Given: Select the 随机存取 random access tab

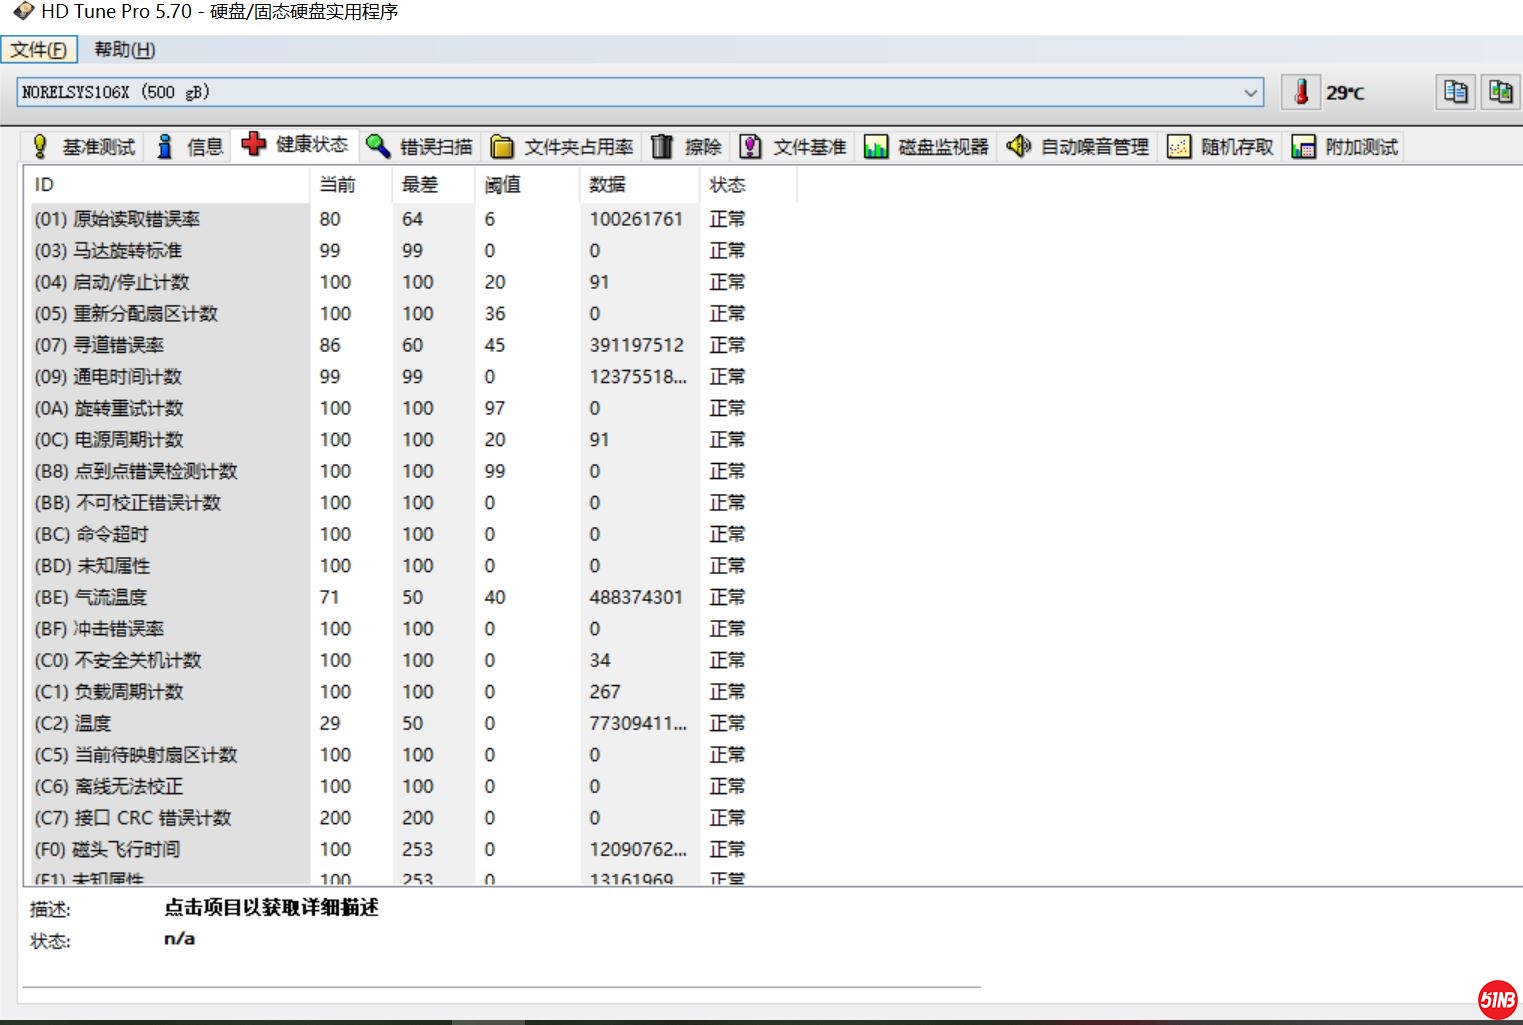Looking at the screenshot, I should (x=1221, y=147).
